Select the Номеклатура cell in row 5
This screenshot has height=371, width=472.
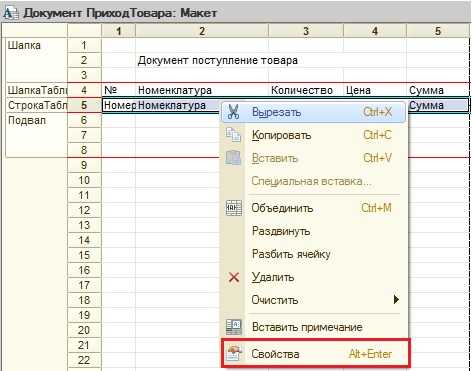point(178,105)
